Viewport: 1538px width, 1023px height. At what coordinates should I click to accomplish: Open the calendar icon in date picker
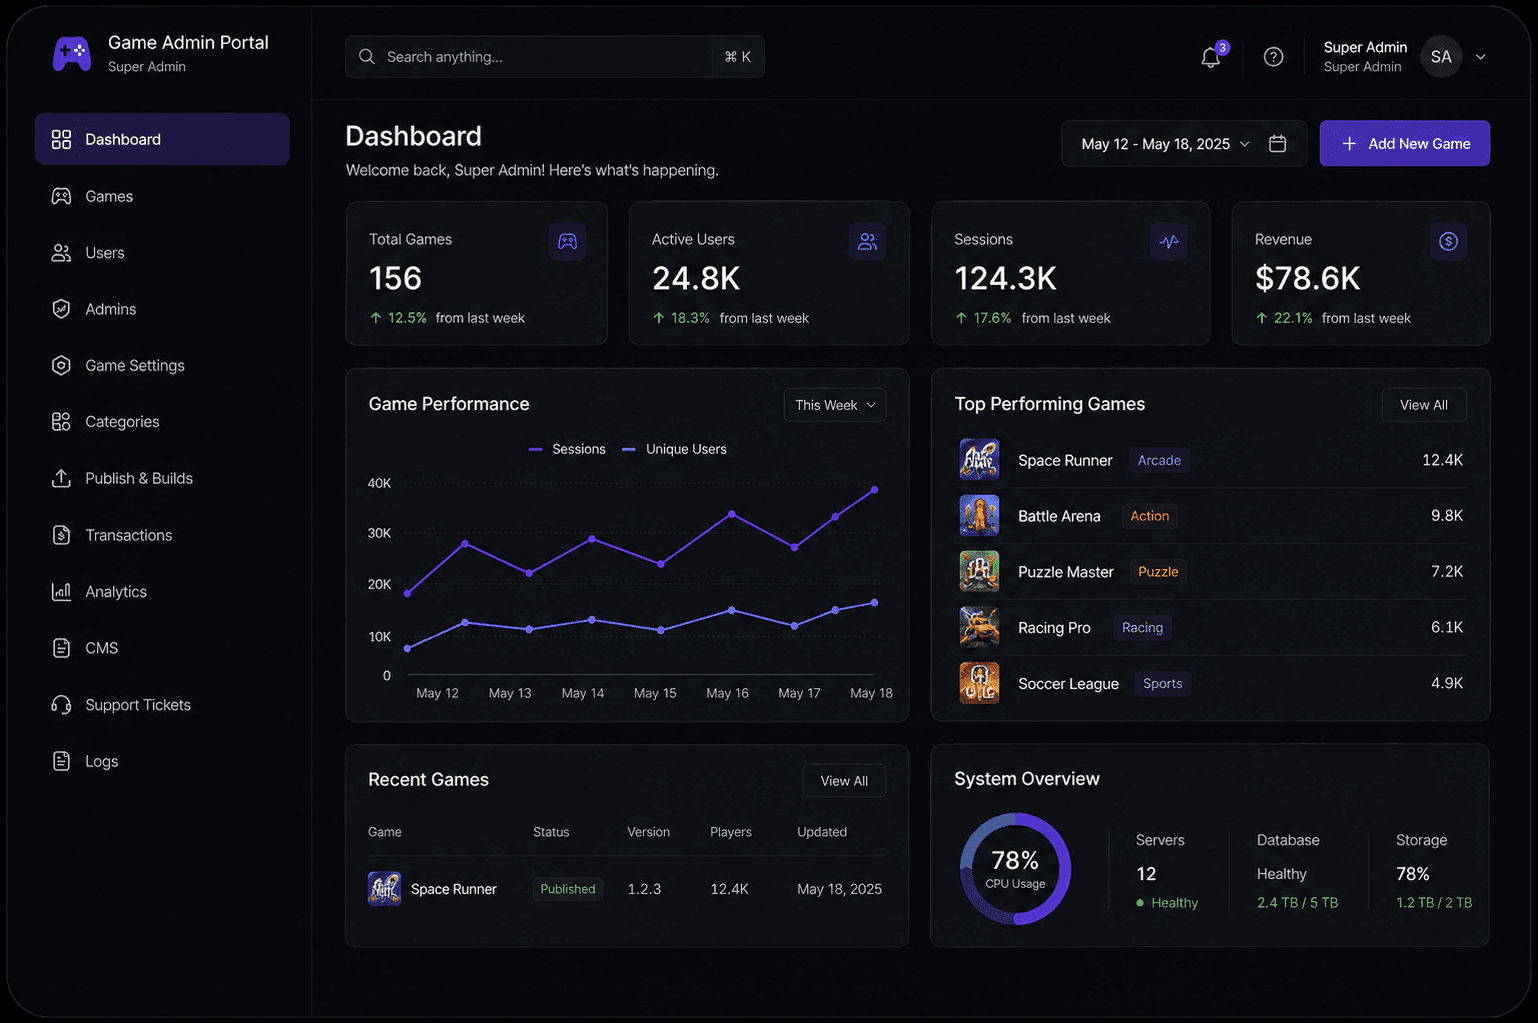[1277, 144]
